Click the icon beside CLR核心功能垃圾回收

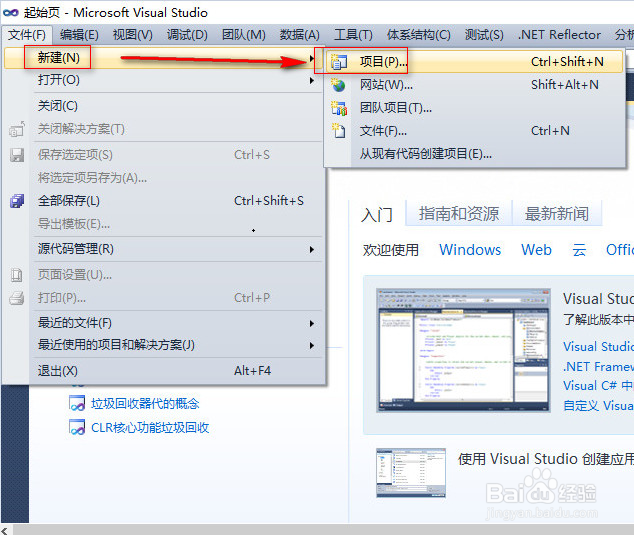(x=77, y=427)
